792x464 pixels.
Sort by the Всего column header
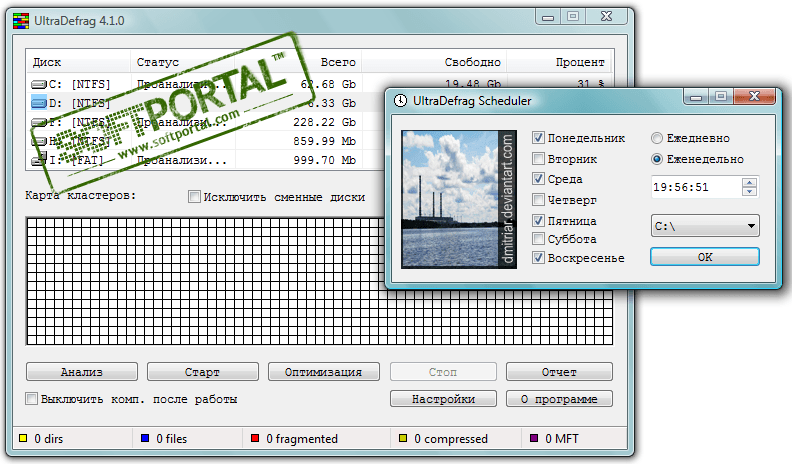298,62
